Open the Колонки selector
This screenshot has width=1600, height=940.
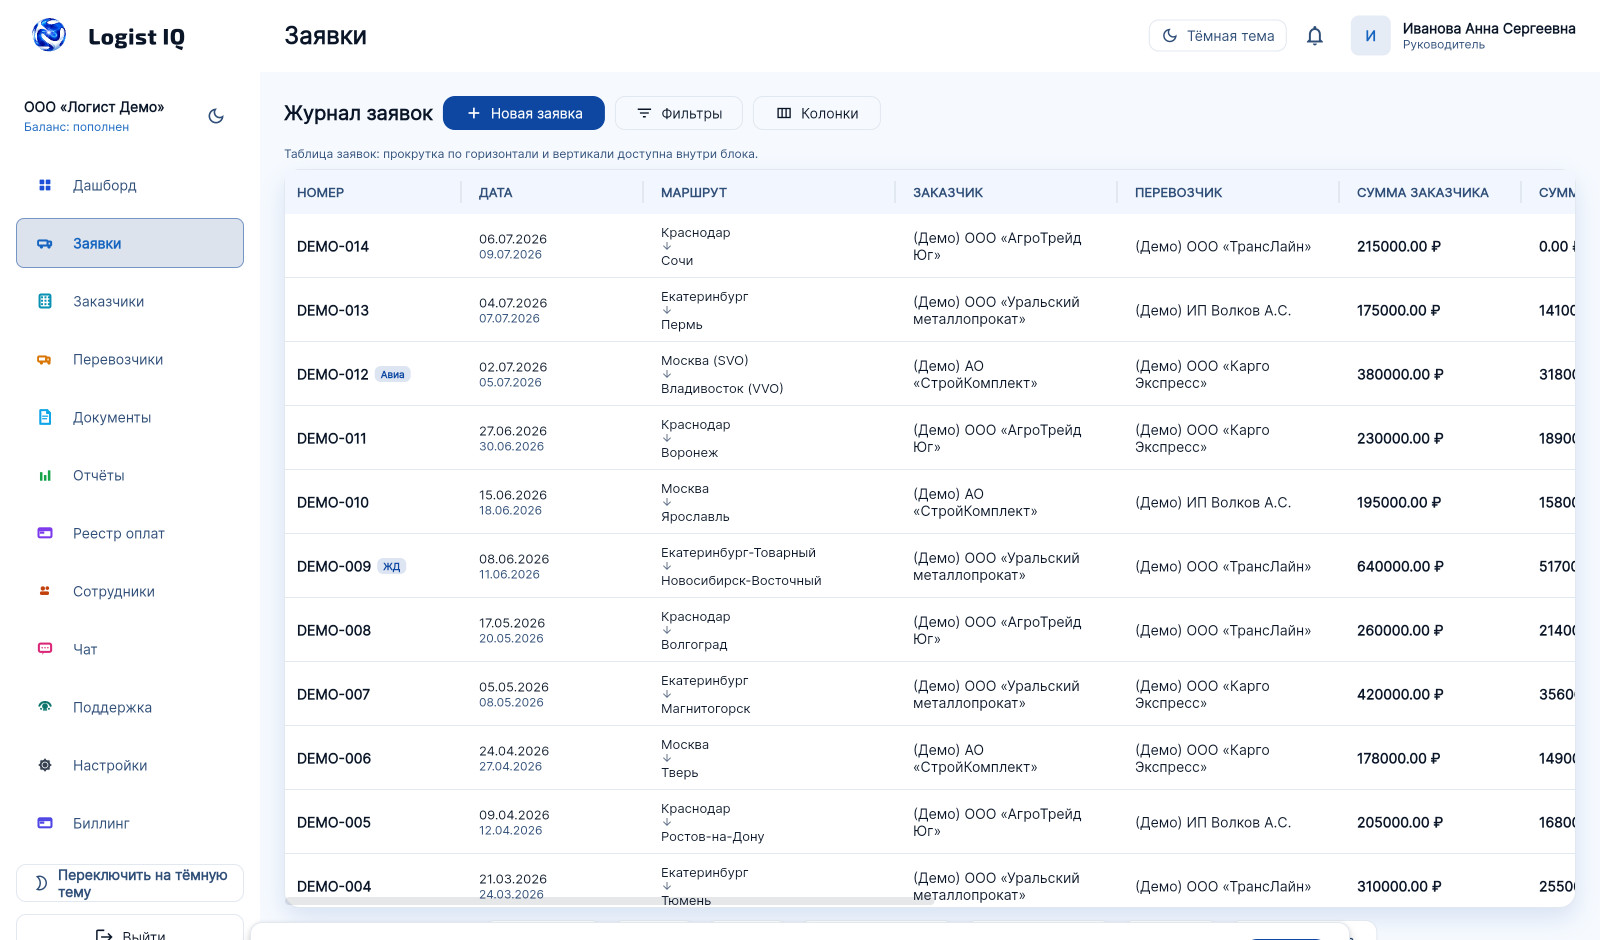click(x=817, y=113)
